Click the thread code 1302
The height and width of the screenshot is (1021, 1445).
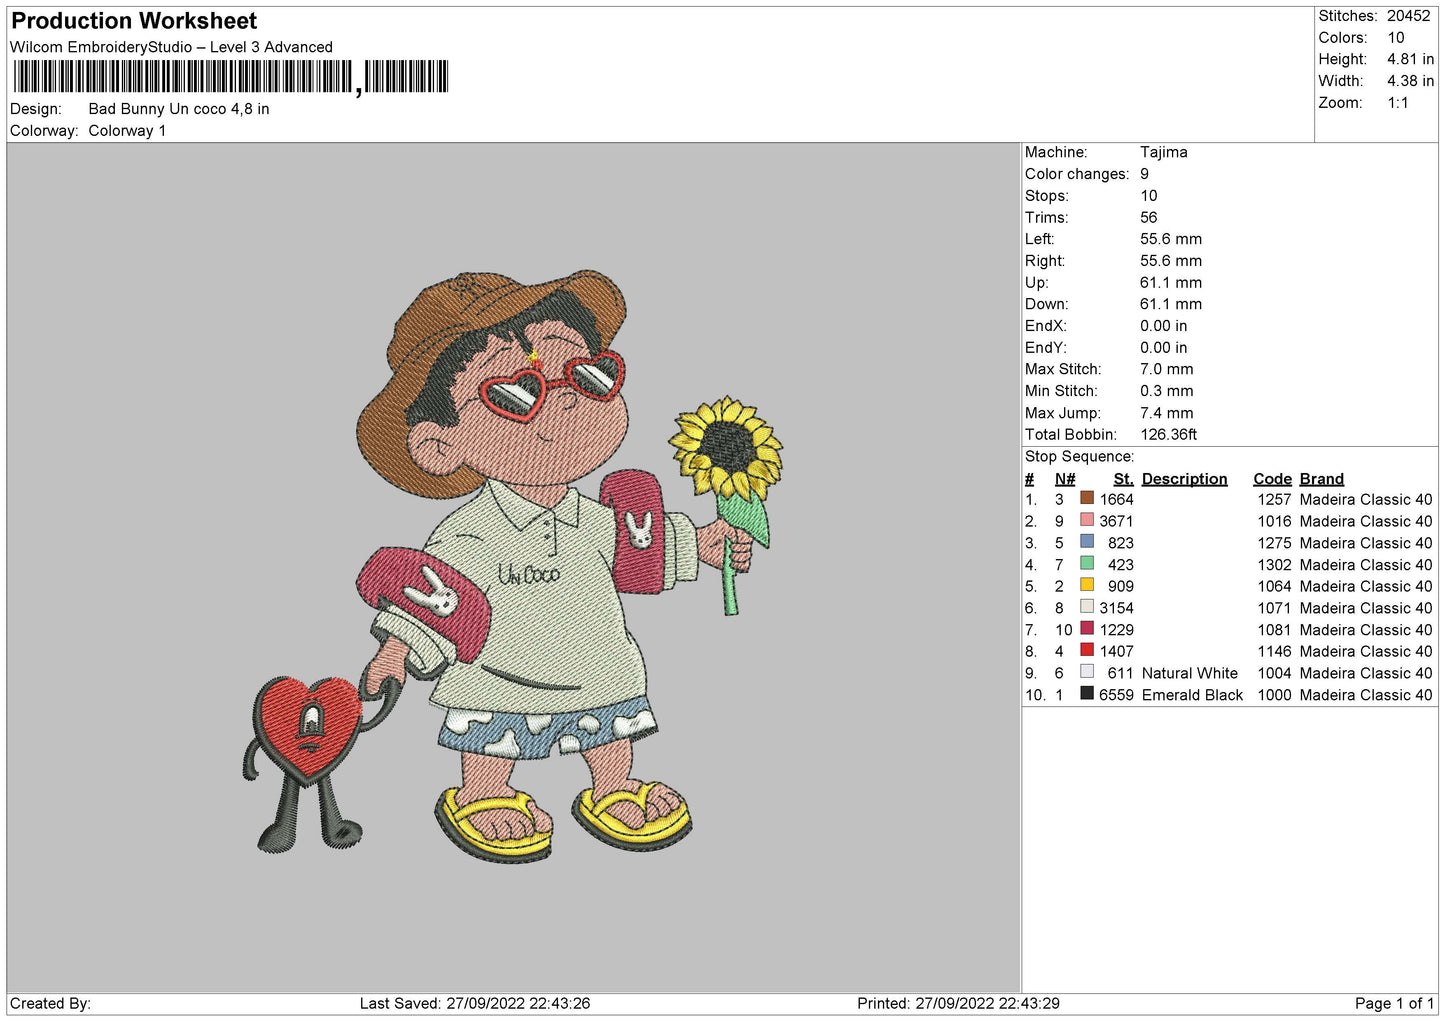coord(1275,565)
